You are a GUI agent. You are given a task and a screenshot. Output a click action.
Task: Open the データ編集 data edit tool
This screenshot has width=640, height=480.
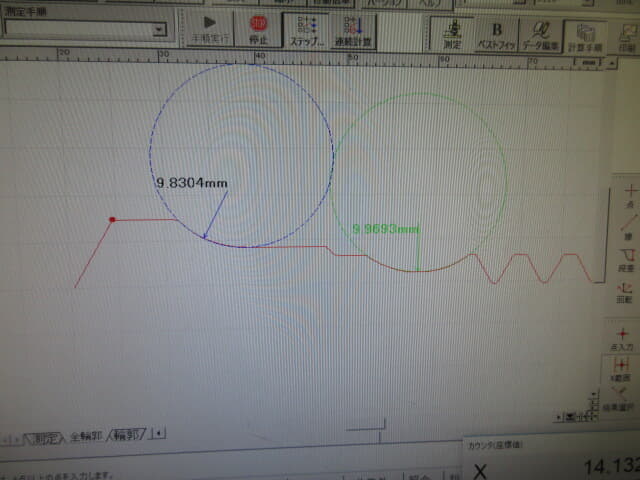(x=540, y=36)
